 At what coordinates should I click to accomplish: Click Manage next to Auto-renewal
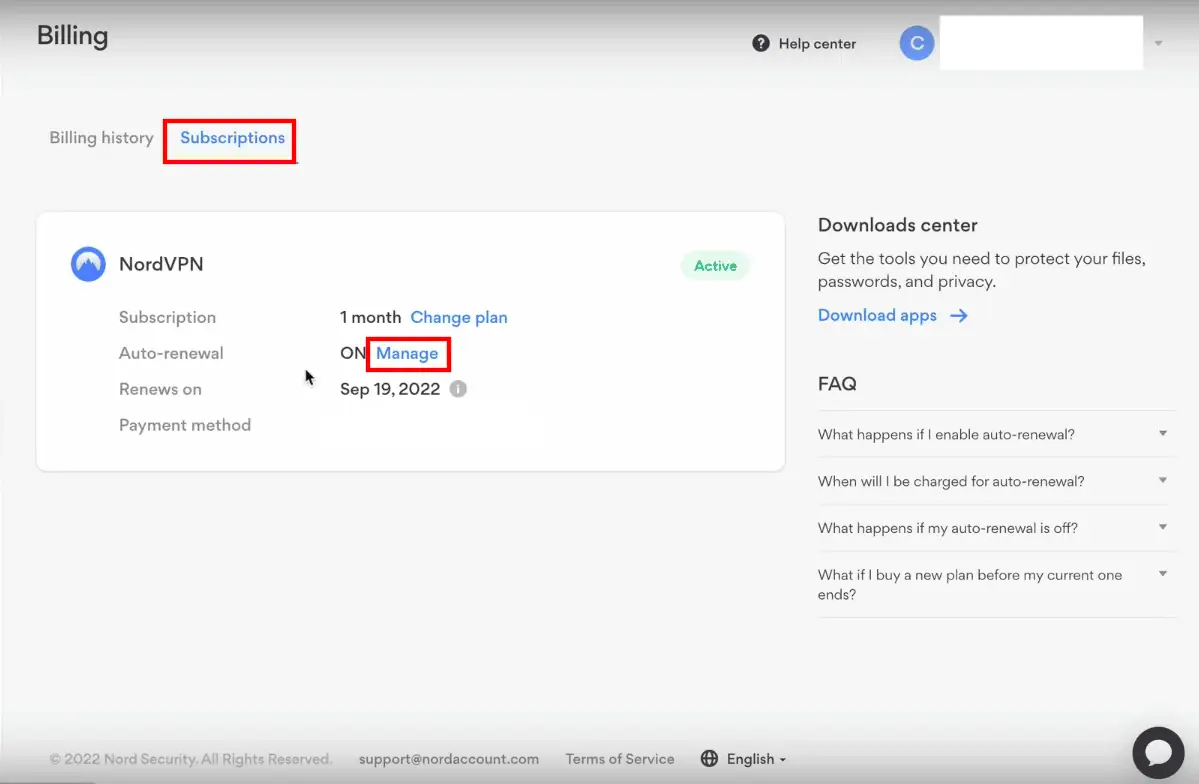coord(407,353)
